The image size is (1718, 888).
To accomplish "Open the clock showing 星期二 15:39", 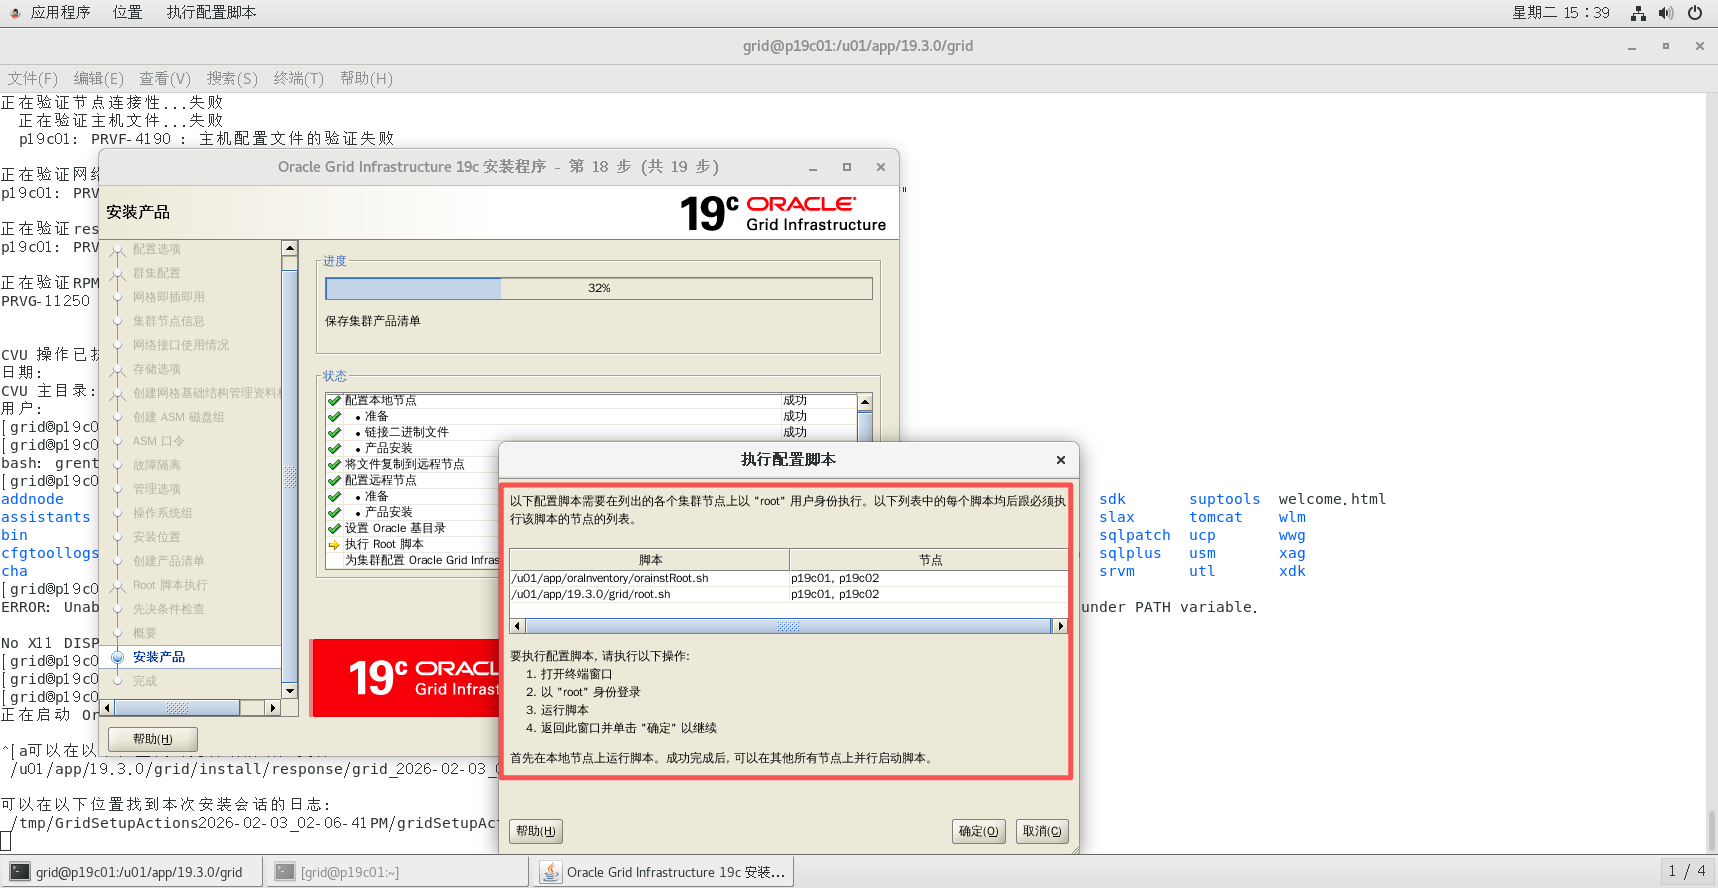I will tap(1561, 13).
